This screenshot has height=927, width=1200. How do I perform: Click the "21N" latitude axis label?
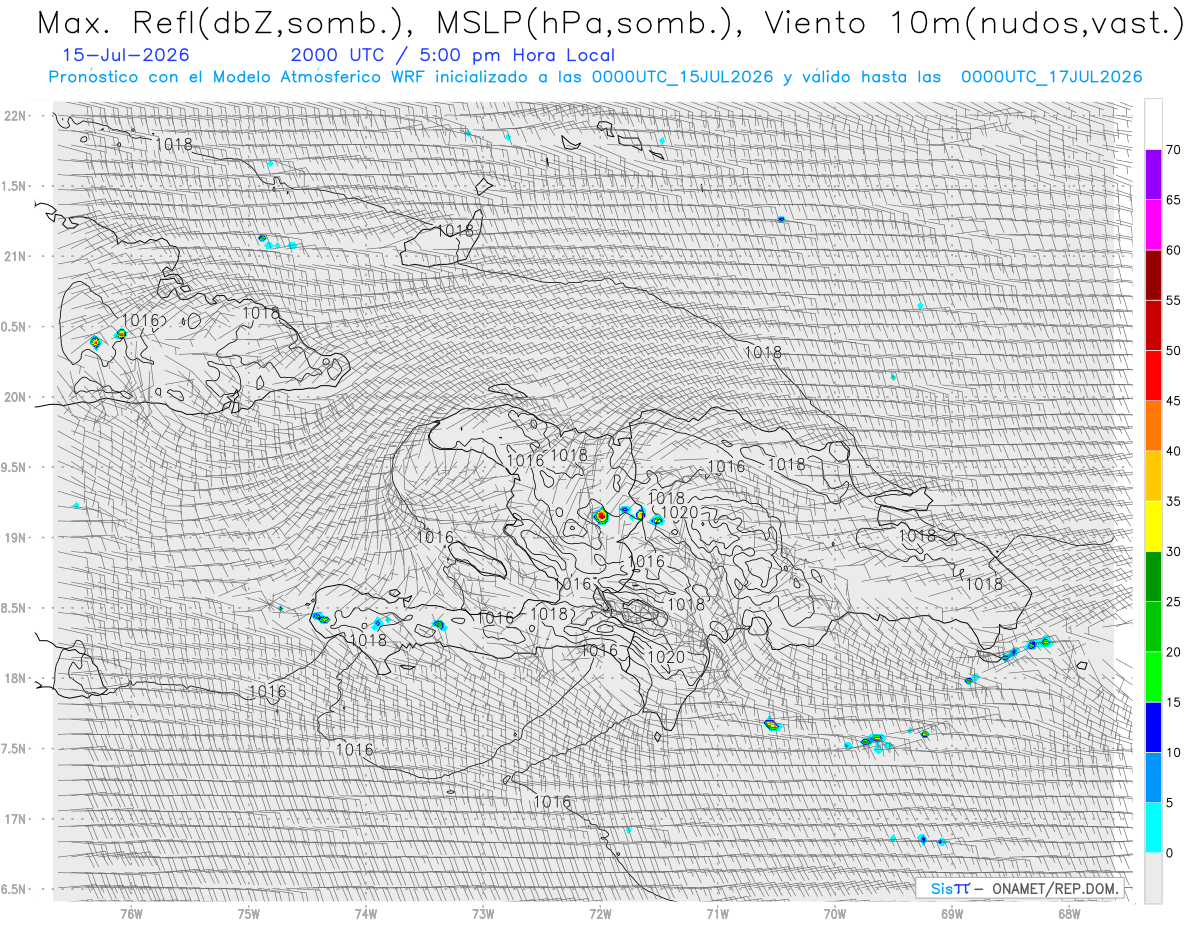tap(16, 256)
